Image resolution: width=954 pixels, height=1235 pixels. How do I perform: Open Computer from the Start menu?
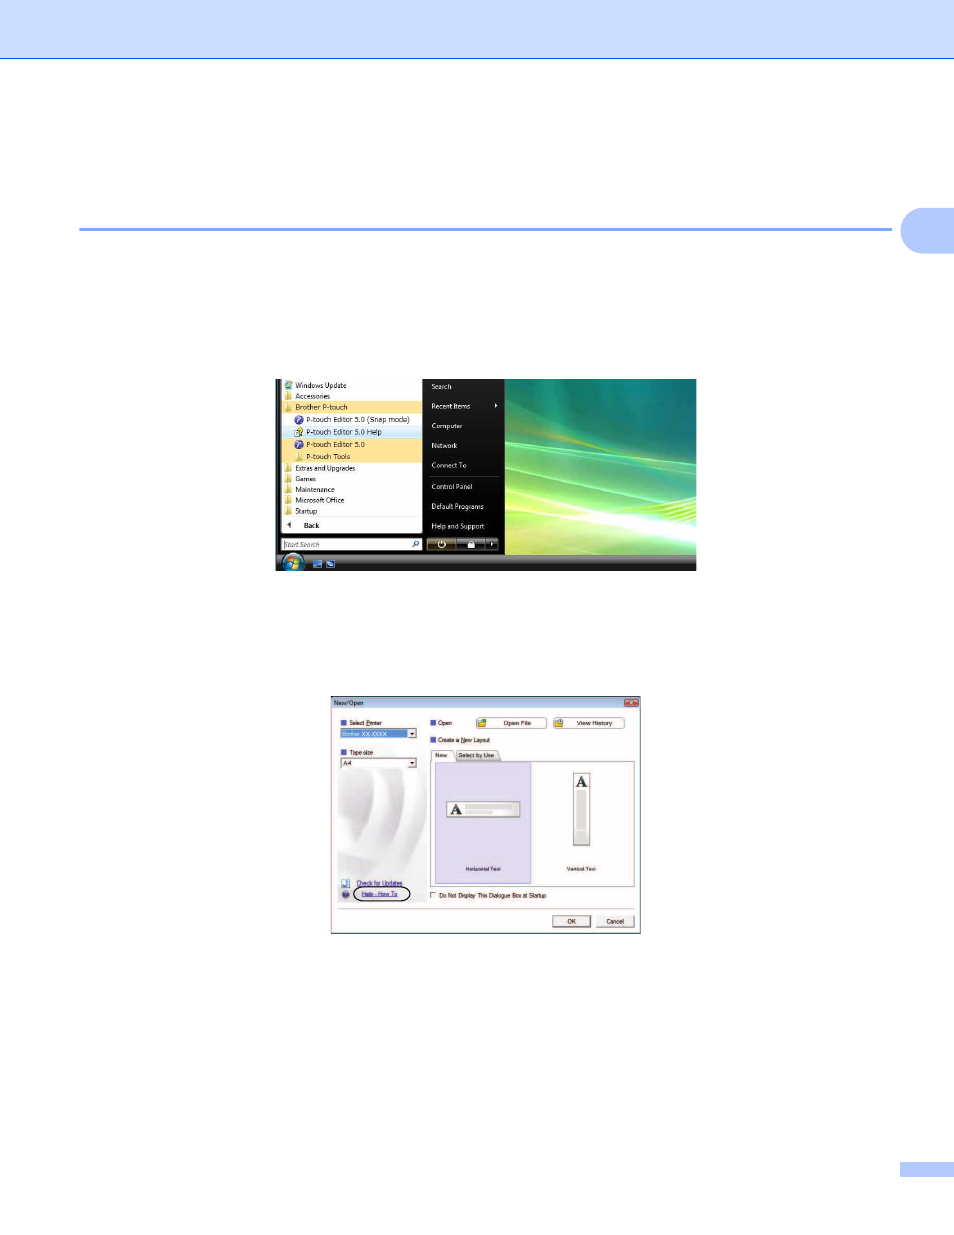pyautogui.click(x=446, y=426)
